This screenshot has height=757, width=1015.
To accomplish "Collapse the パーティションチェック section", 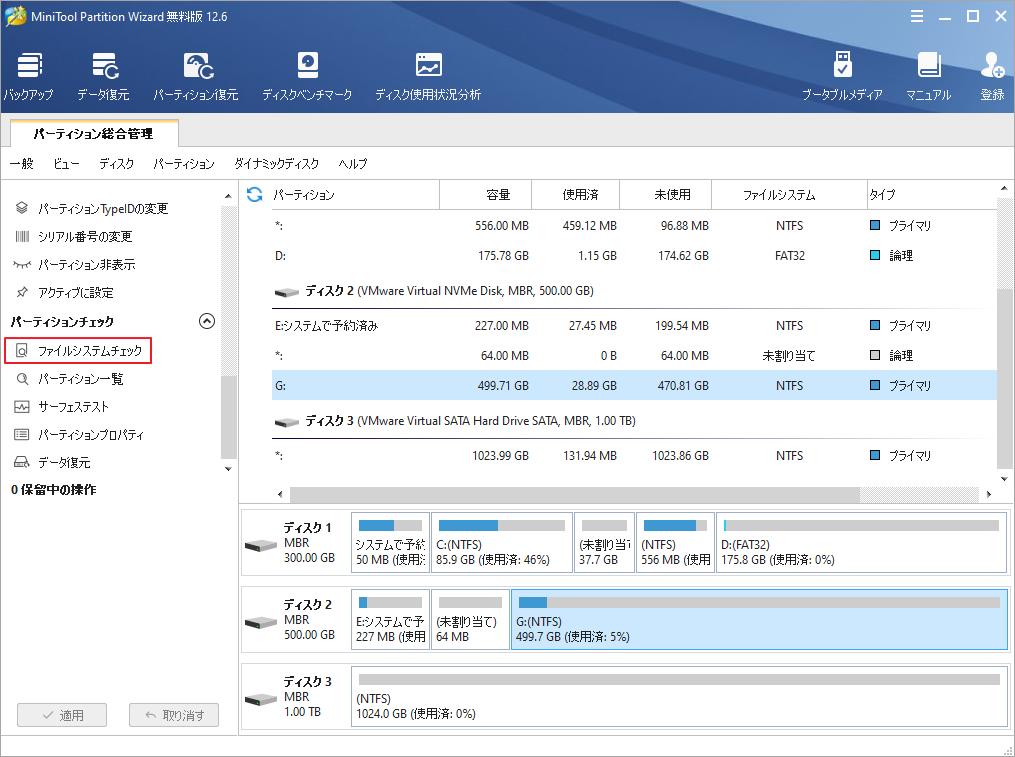I will 206,321.
